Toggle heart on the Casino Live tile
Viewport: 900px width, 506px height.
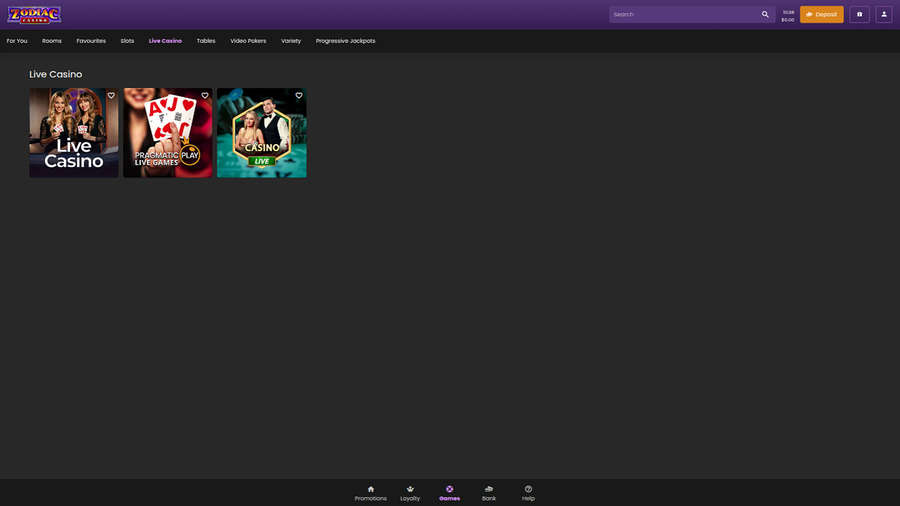[299, 96]
